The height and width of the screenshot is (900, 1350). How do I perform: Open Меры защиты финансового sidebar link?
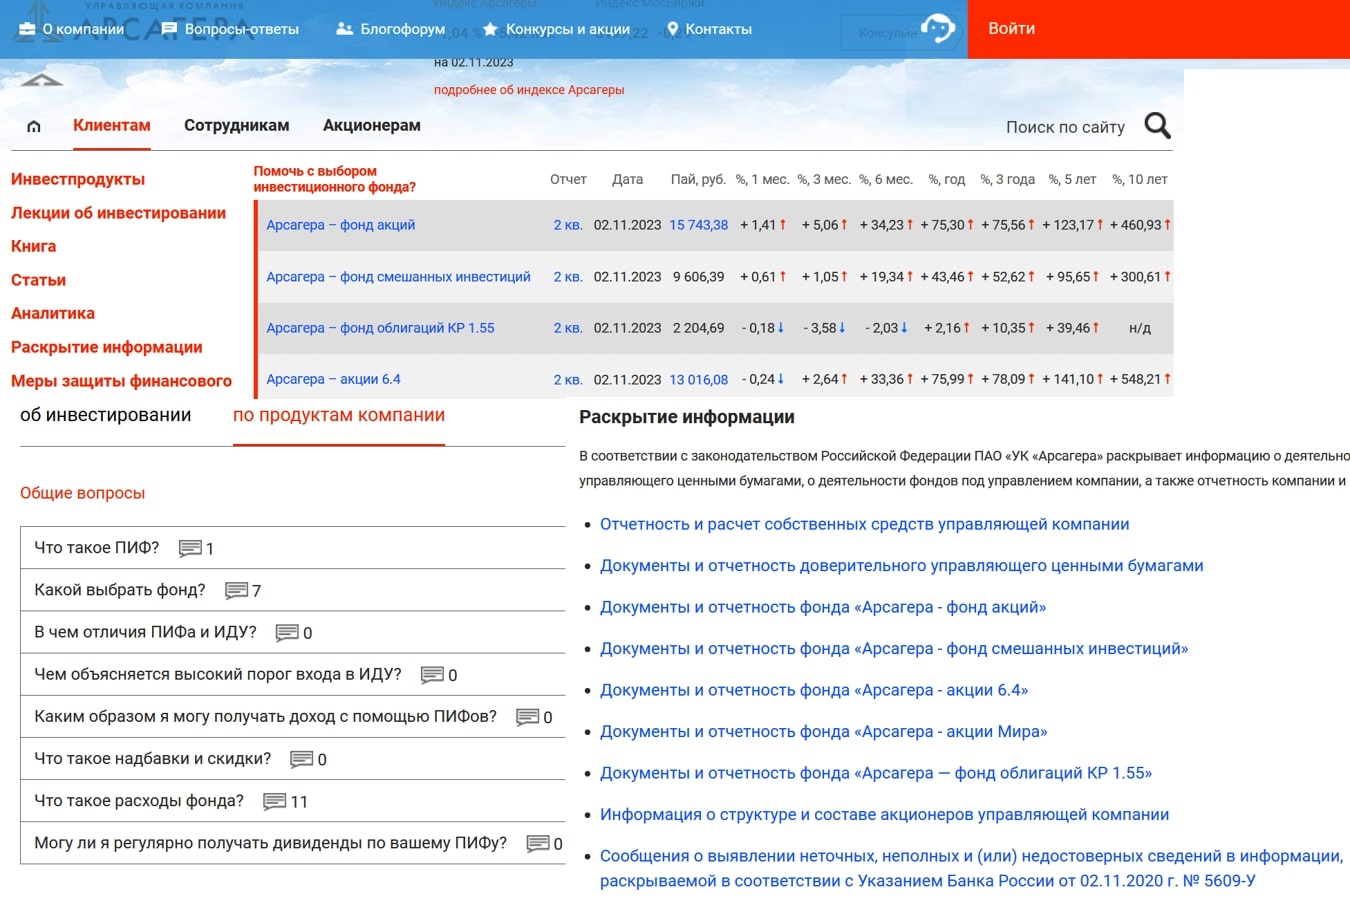tap(121, 381)
